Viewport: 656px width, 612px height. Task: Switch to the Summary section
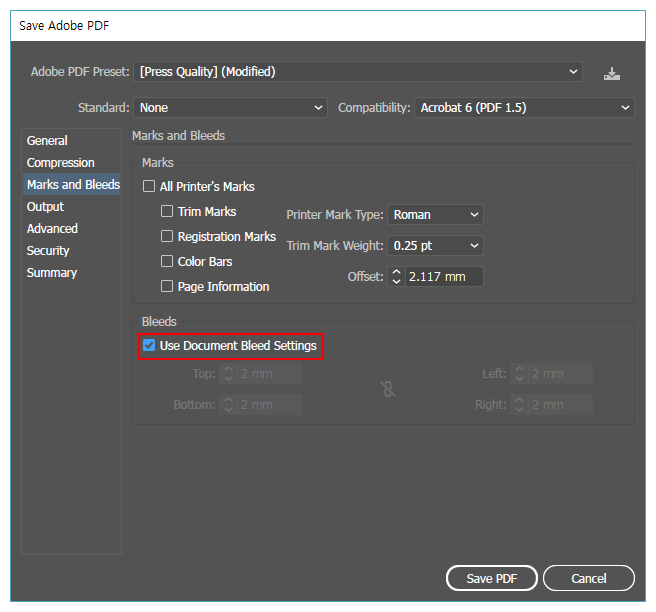(72, 273)
